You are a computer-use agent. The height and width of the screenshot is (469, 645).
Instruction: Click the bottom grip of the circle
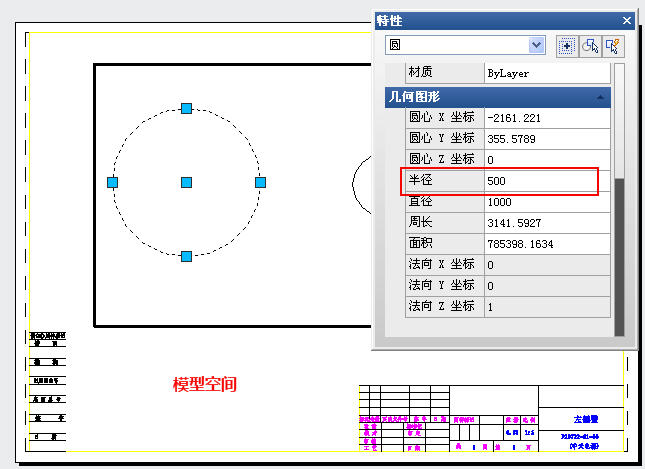click(186, 256)
